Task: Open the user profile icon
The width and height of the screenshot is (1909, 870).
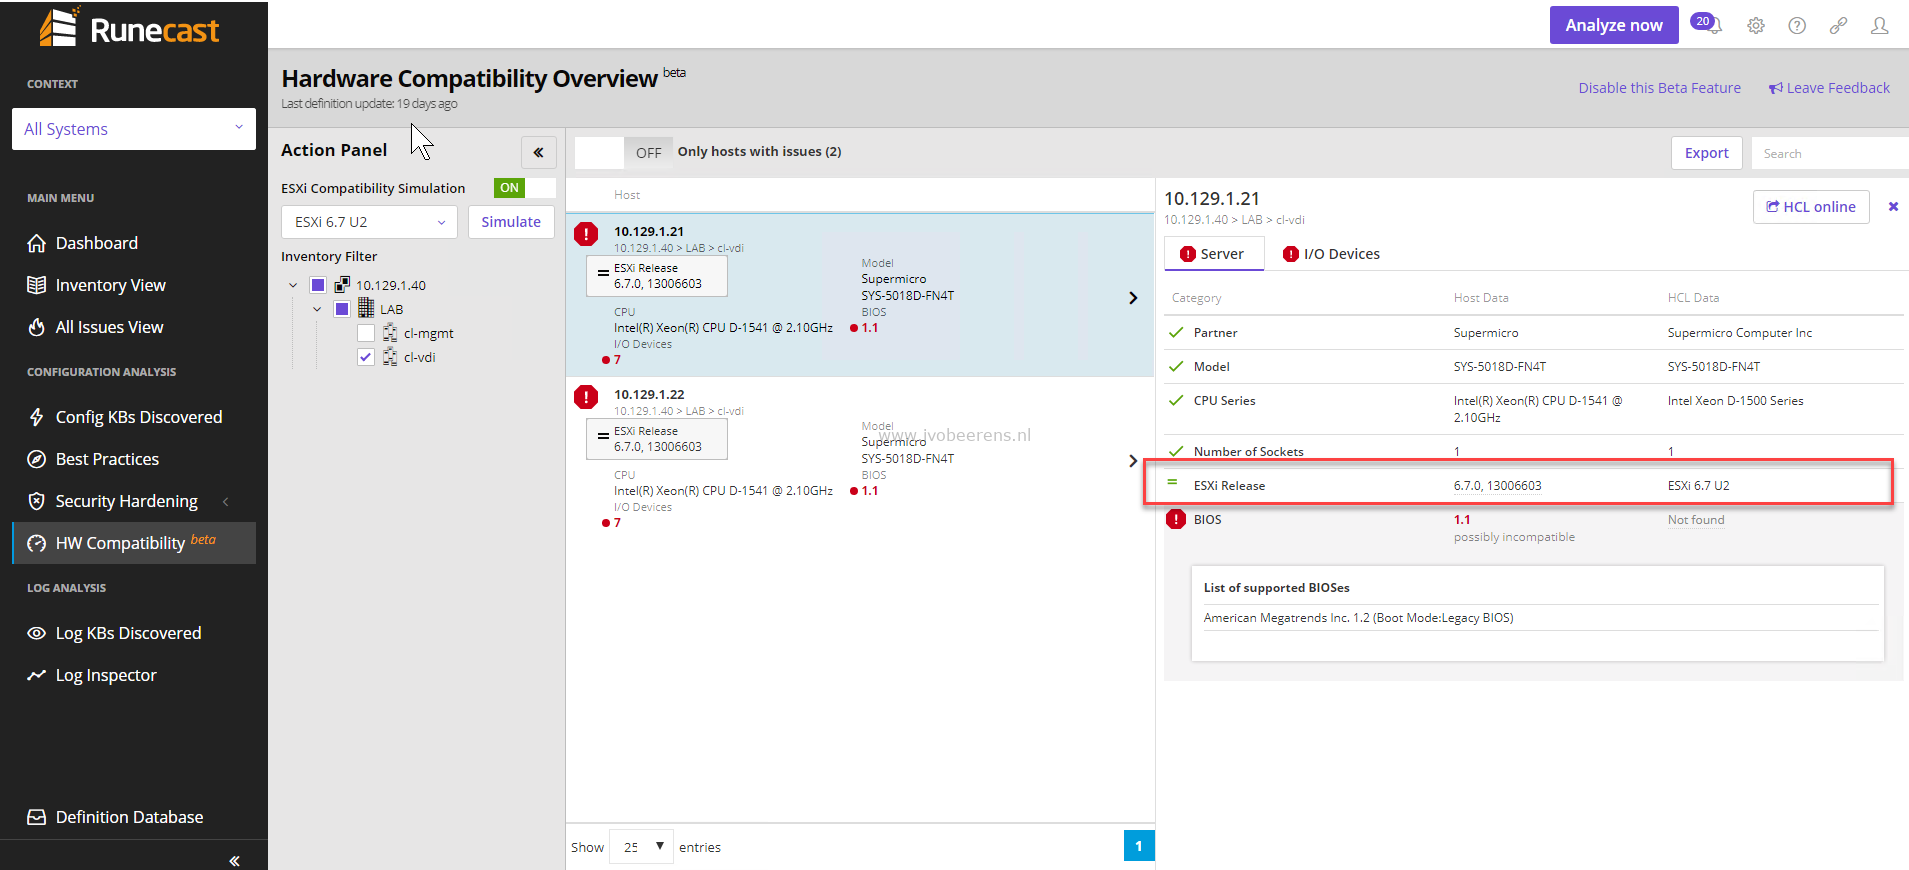Action: click(x=1880, y=26)
